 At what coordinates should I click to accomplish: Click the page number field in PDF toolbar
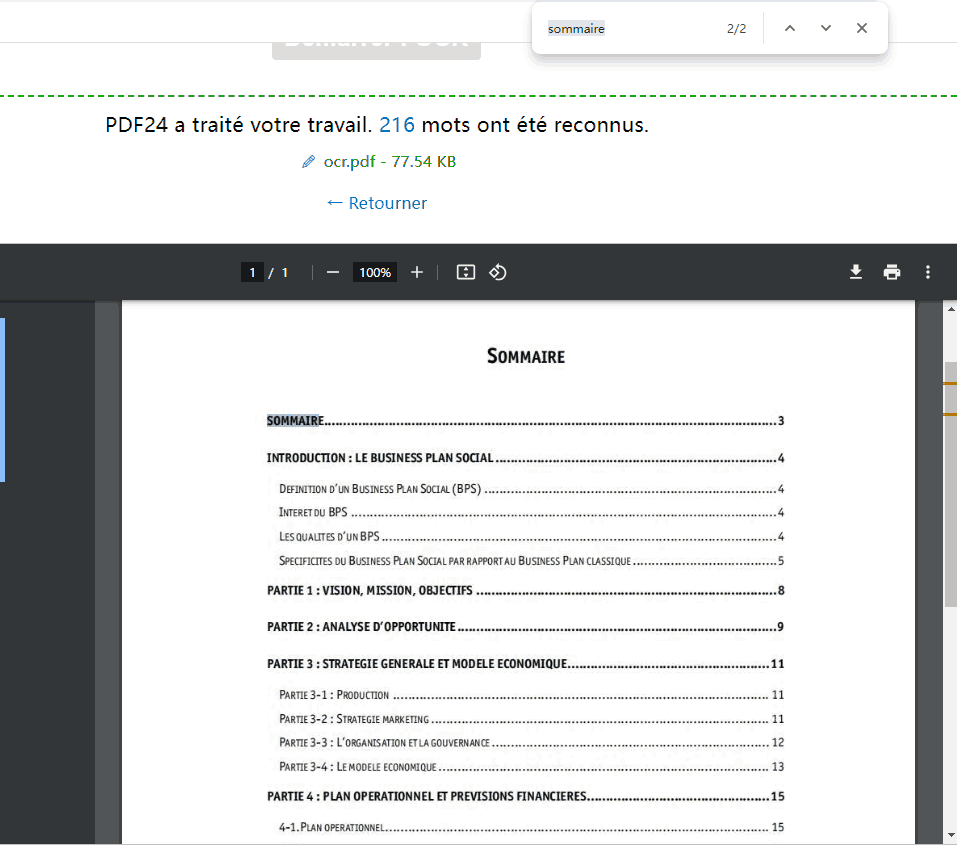[x=252, y=272]
